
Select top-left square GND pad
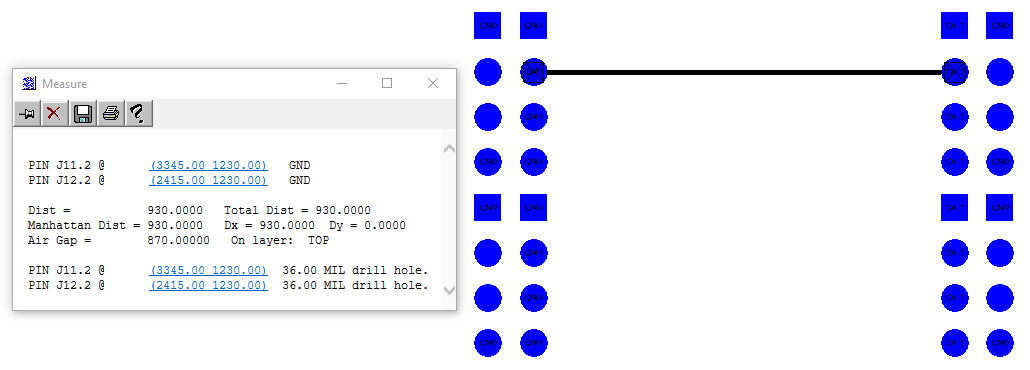coord(487,26)
